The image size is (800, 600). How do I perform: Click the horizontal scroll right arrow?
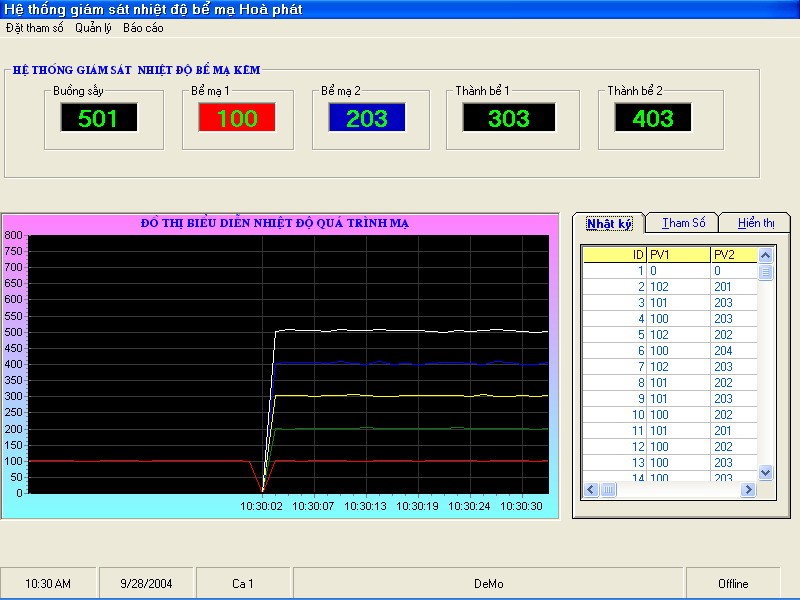(748, 490)
